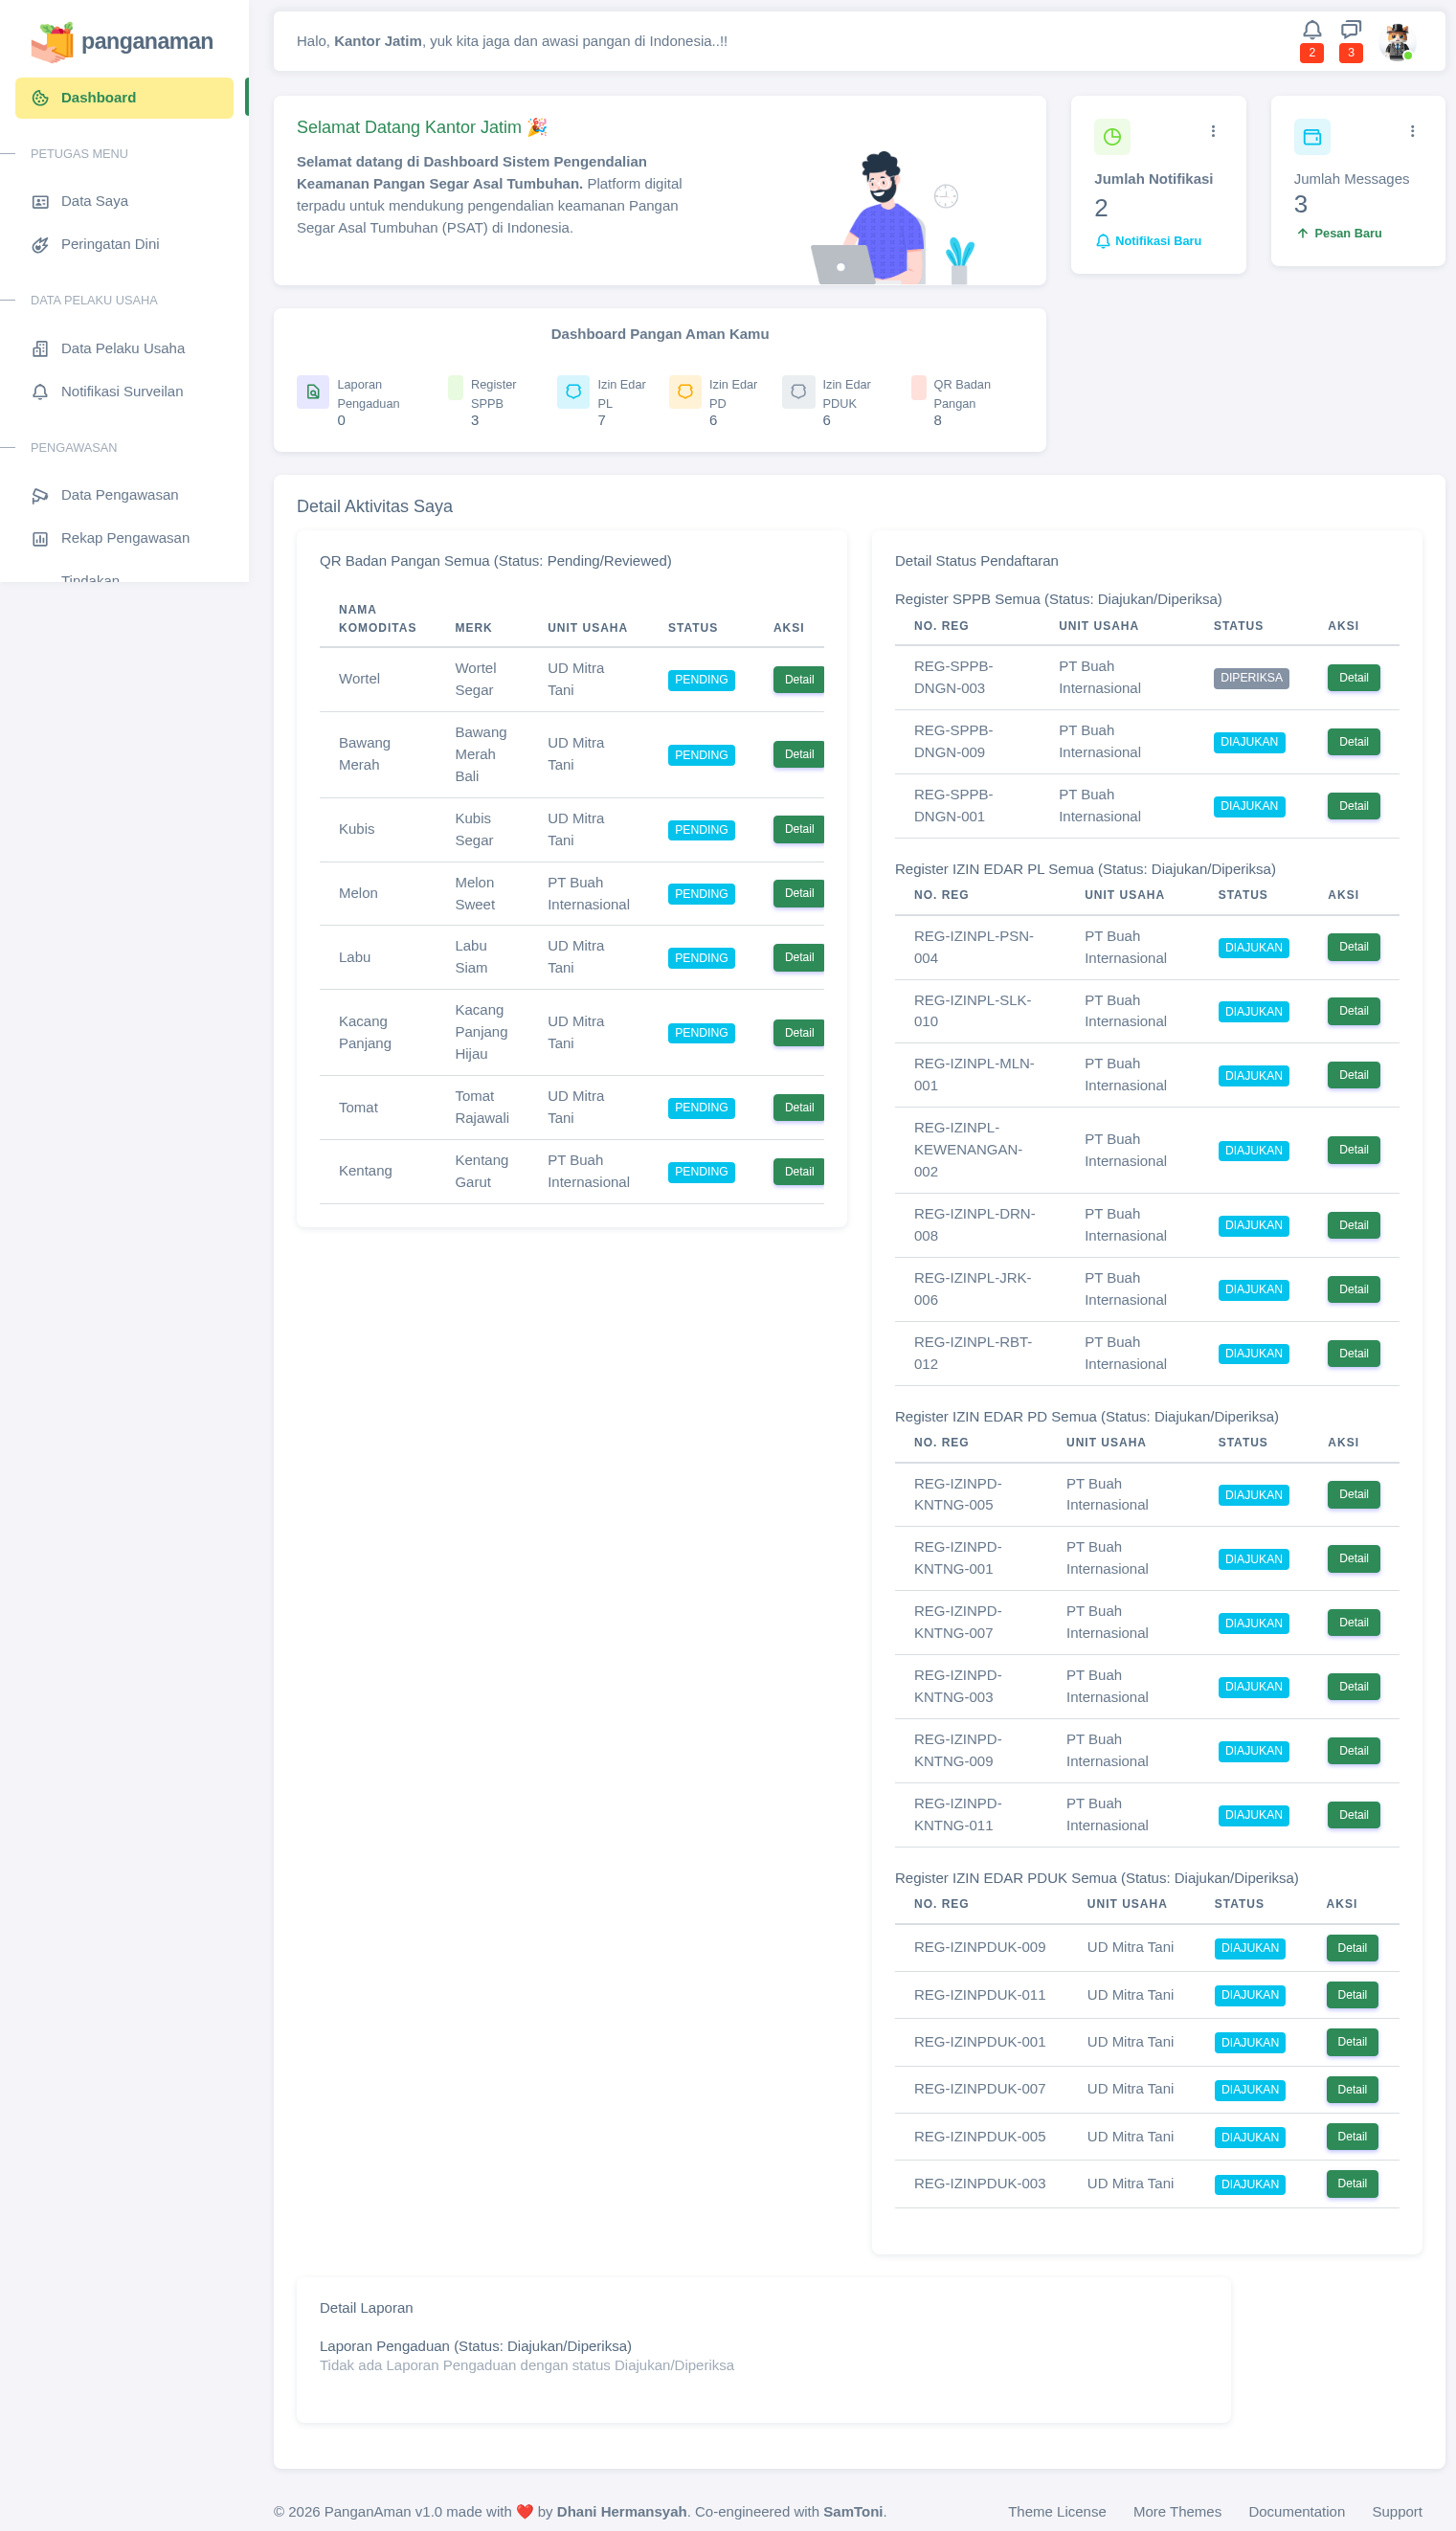The height and width of the screenshot is (2531, 1456).
Task: View Detail for Bawang Merah row
Action: click(798, 755)
